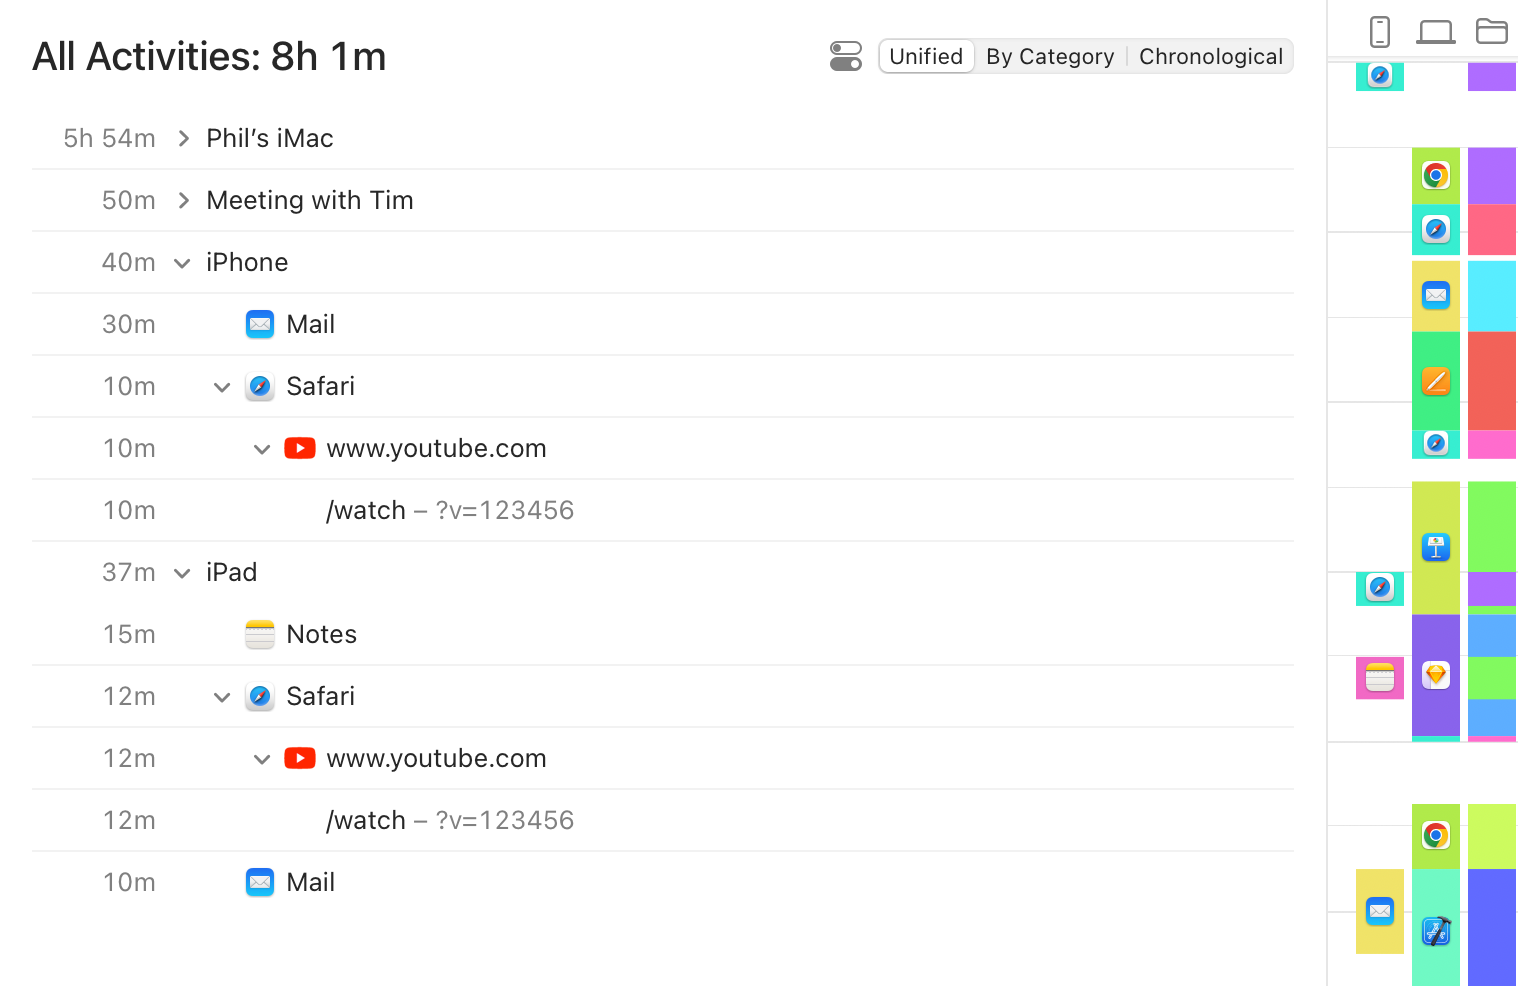Collapse the iPhone device group
The height and width of the screenshot is (986, 1518).
(182, 263)
